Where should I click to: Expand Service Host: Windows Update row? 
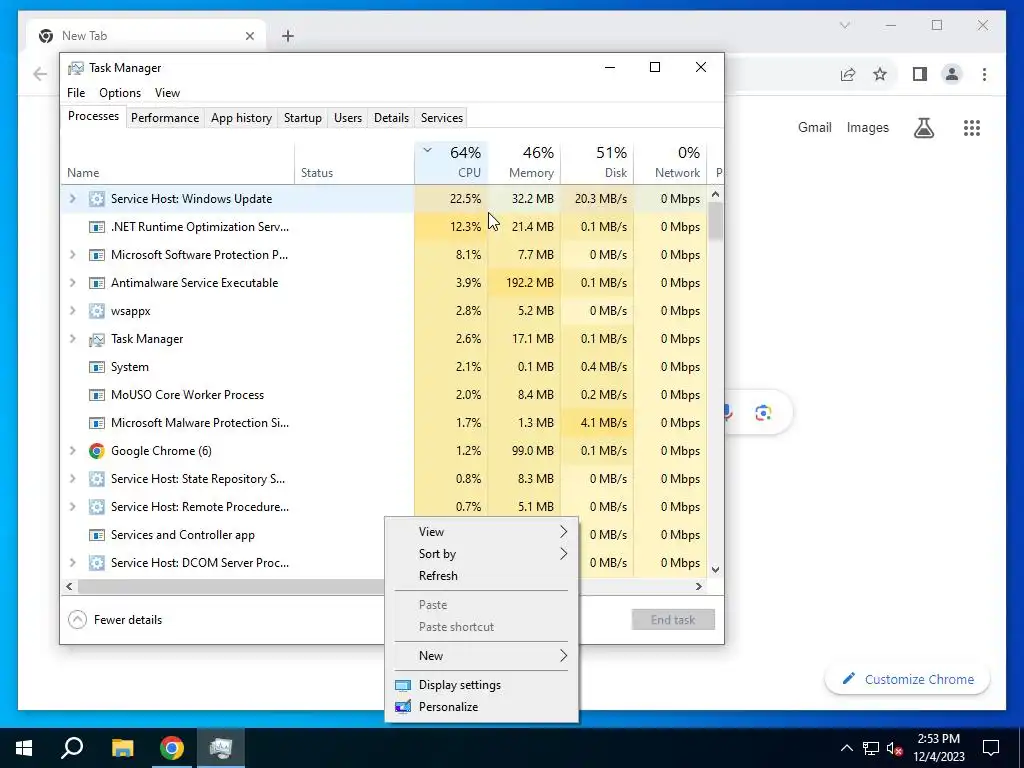coord(72,199)
